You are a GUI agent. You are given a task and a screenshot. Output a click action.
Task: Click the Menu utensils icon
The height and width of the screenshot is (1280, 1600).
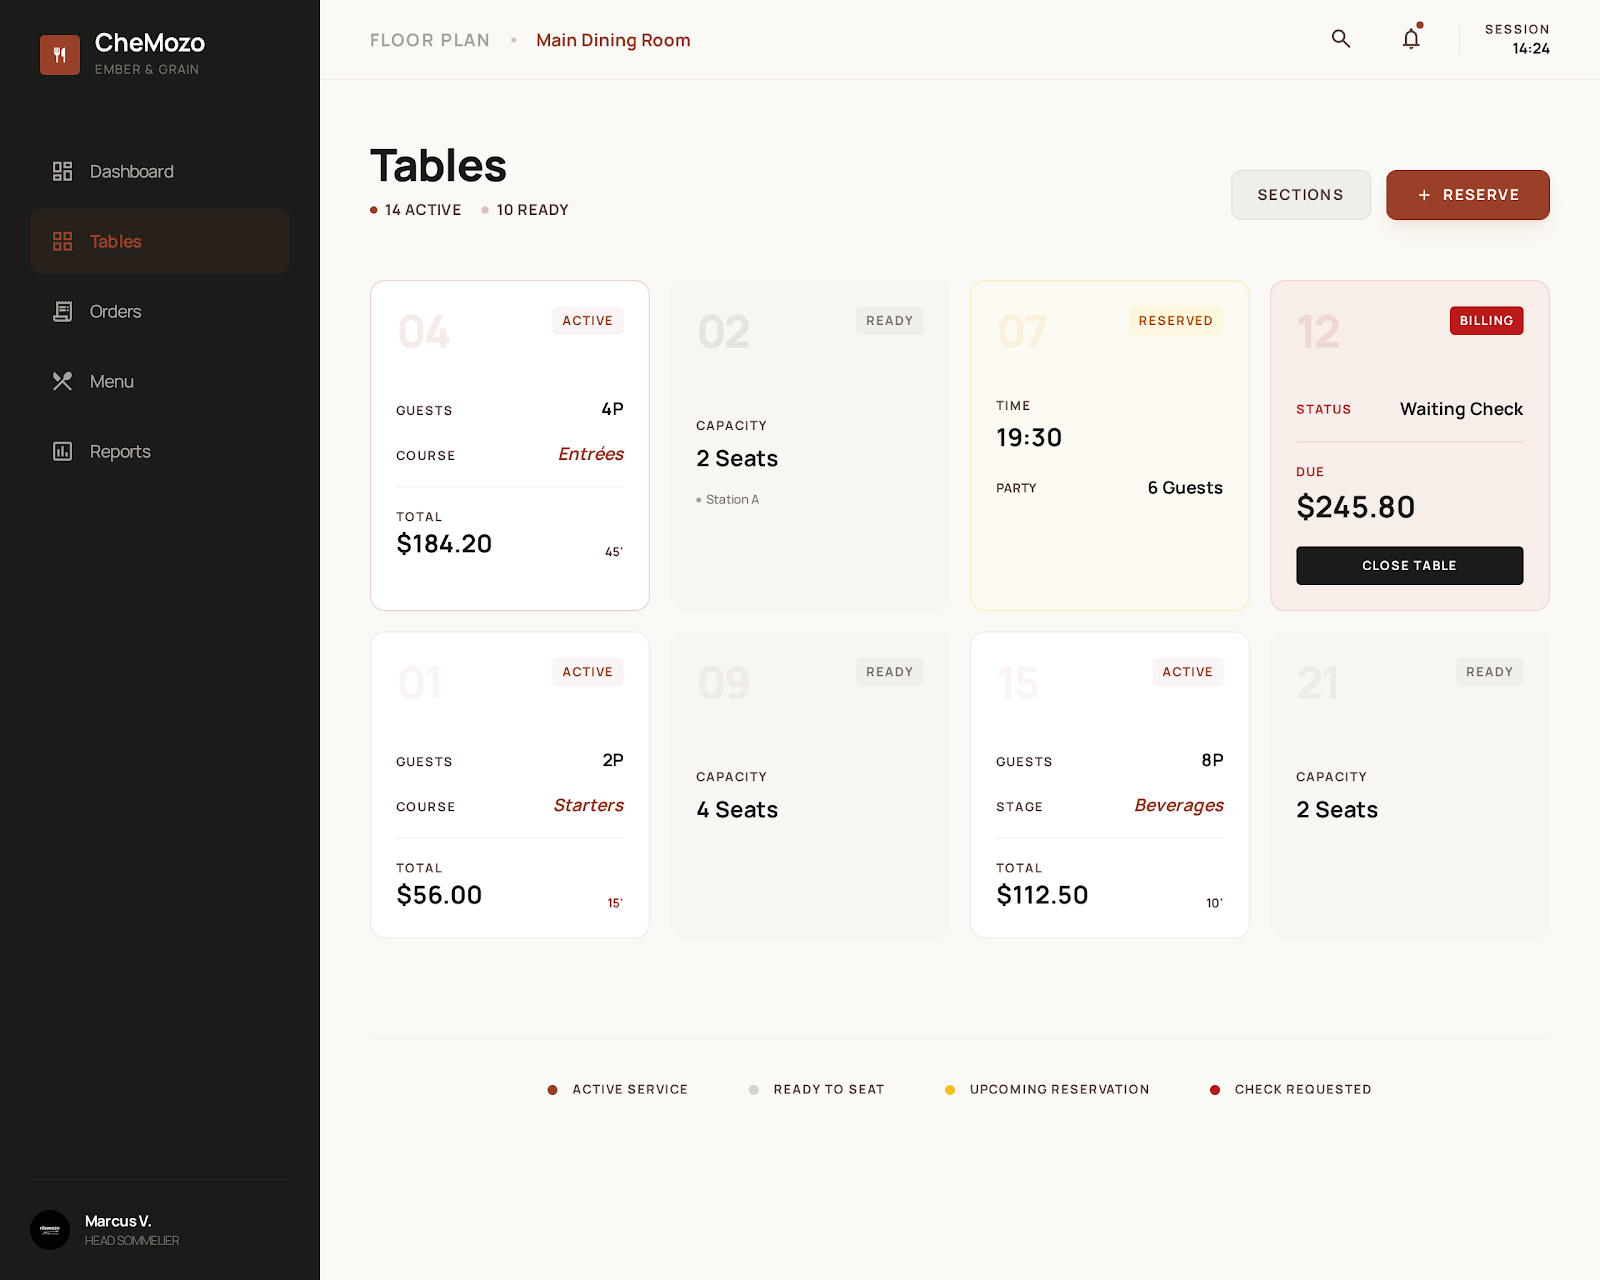pos(62,381)
